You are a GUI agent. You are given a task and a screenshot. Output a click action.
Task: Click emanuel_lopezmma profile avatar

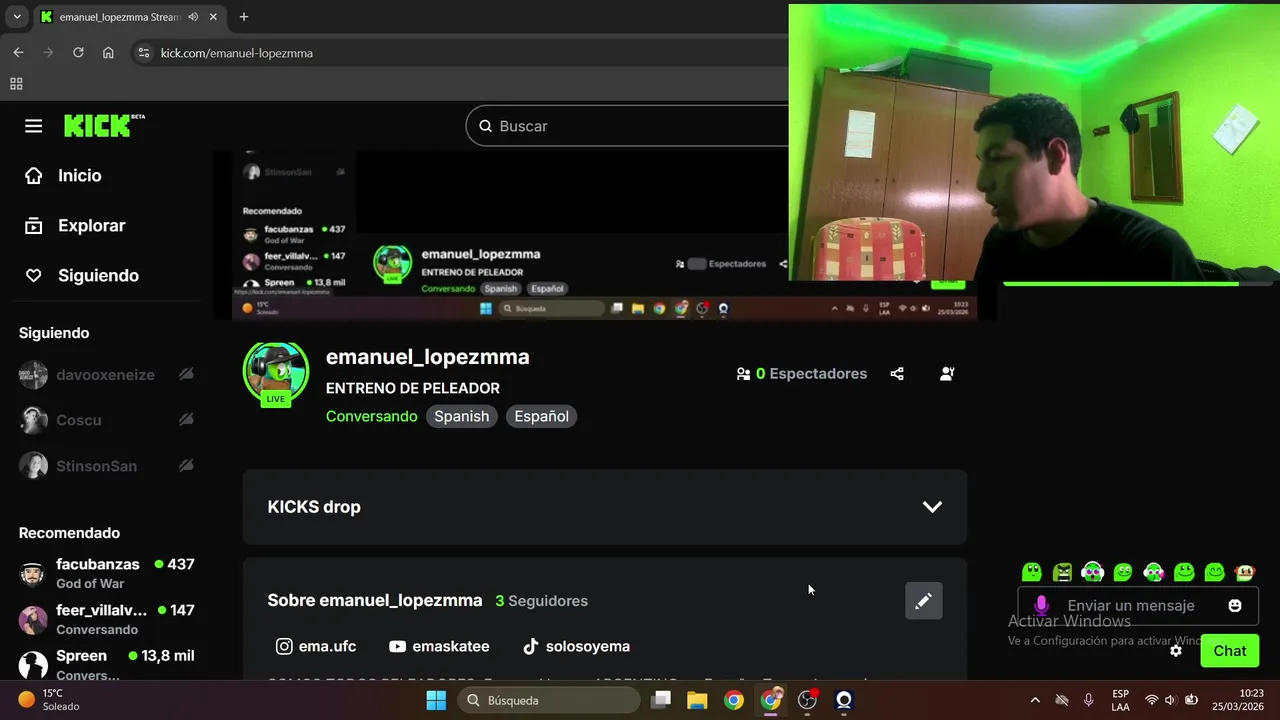point(275,373)
